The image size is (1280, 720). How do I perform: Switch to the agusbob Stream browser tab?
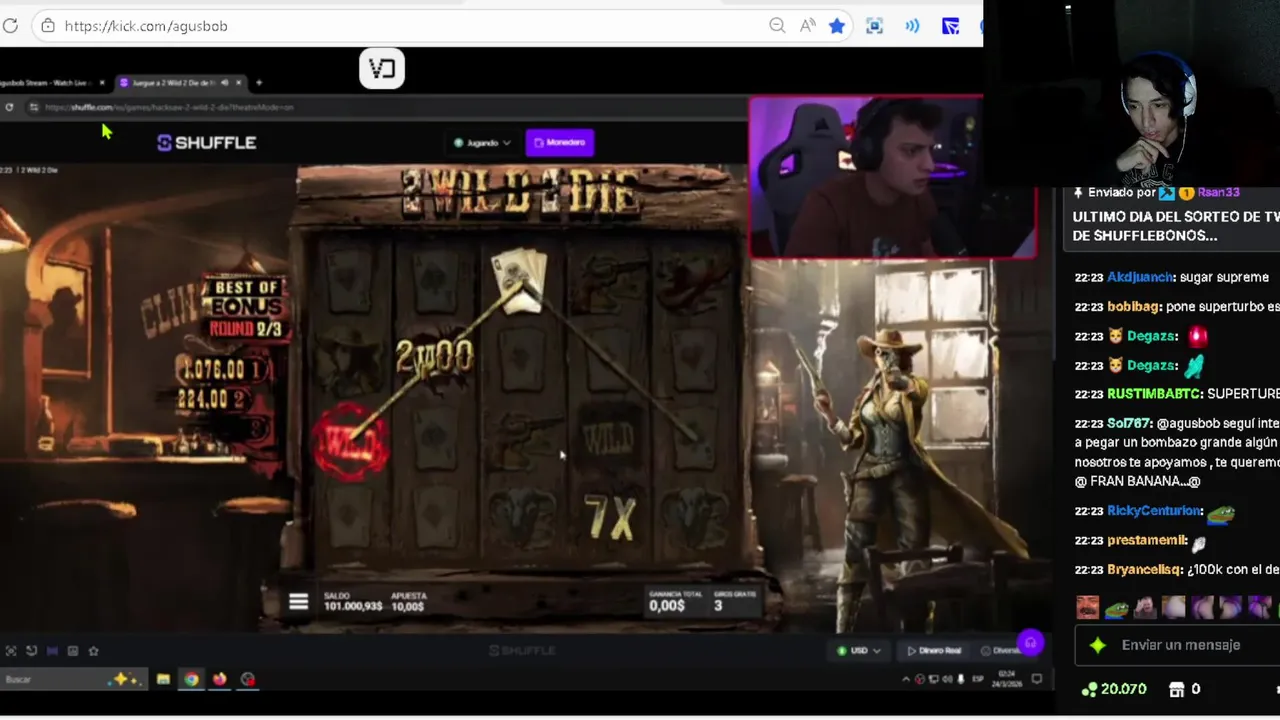coord(46,82)
